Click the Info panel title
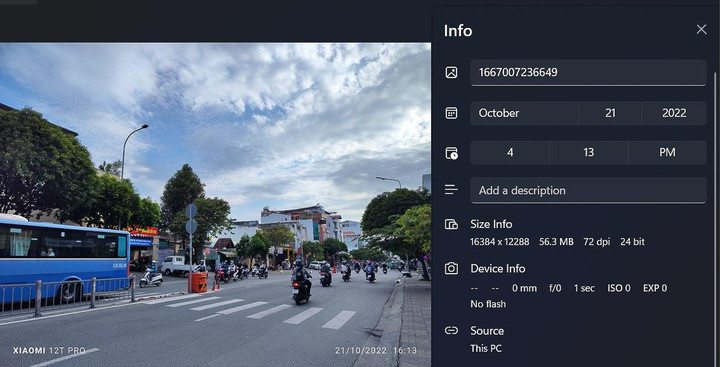Screen dimensions: 720x367 click(458, 31)
